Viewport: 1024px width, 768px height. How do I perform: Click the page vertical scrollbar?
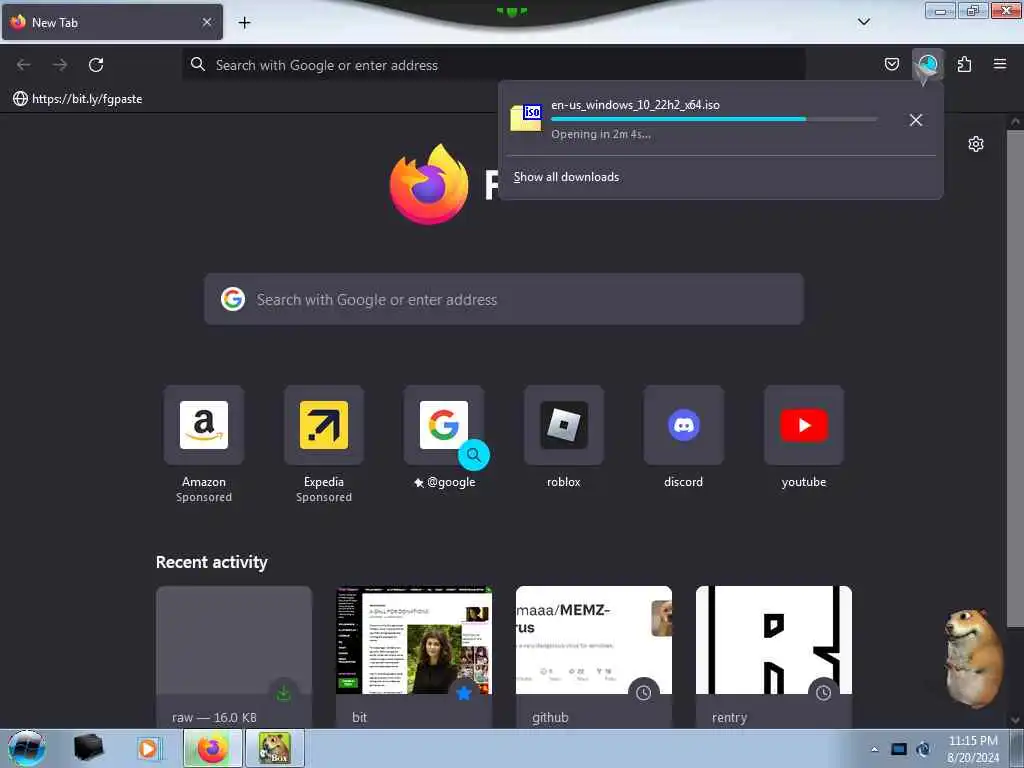(1015, 379)
